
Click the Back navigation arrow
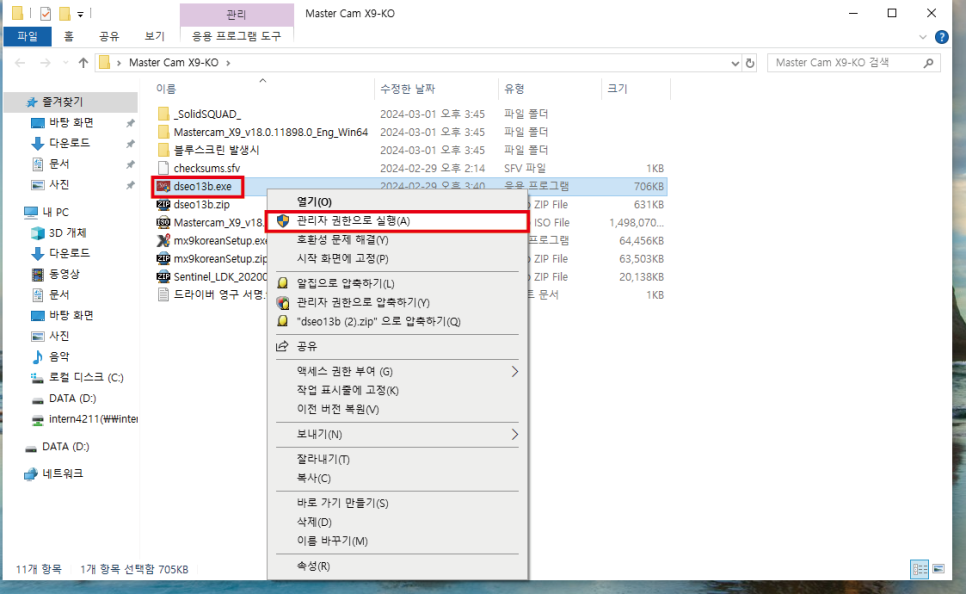point(20,63)
